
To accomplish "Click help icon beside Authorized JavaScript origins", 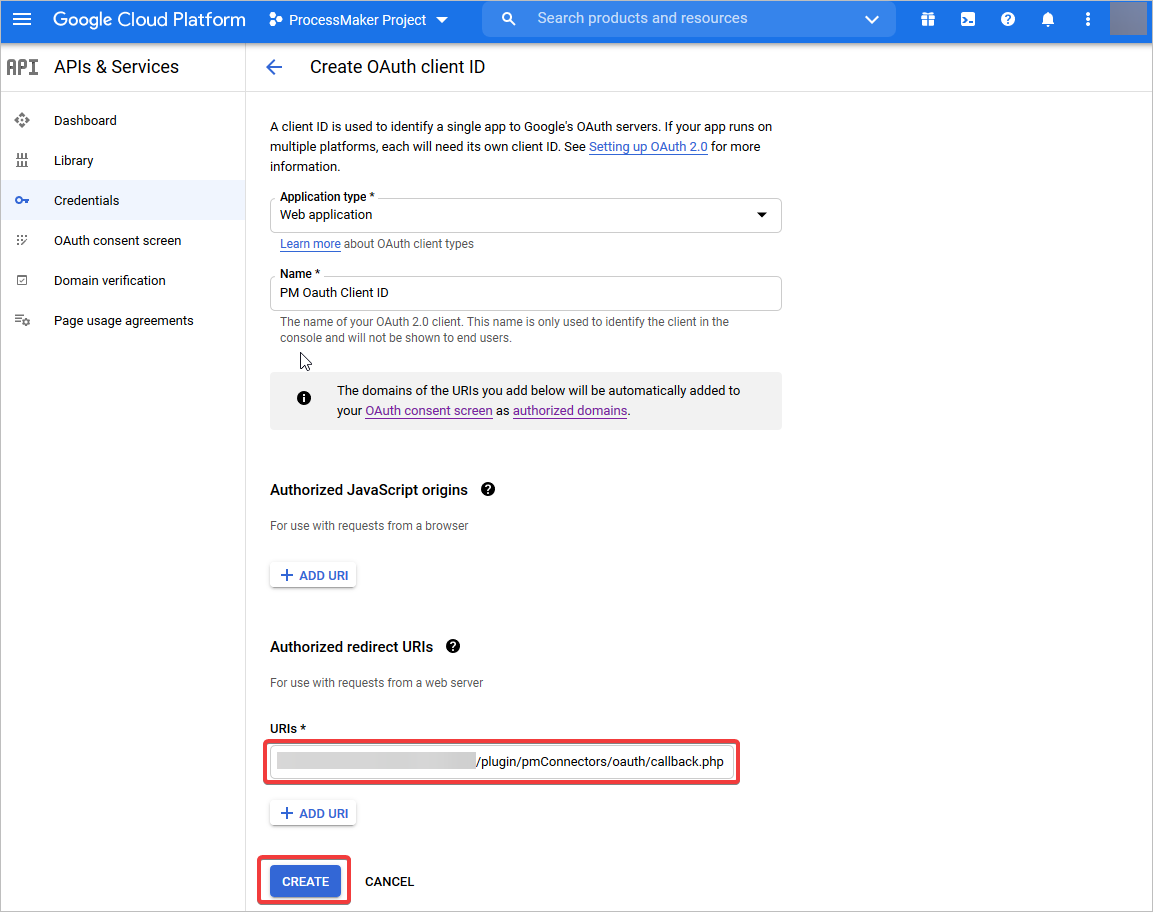I will coord(488,489).
